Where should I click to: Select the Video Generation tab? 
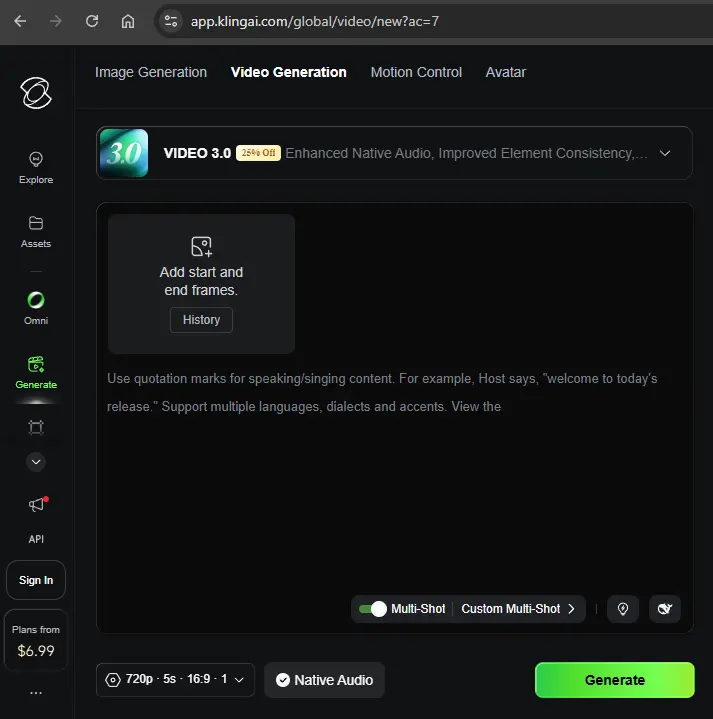(288, 72)
